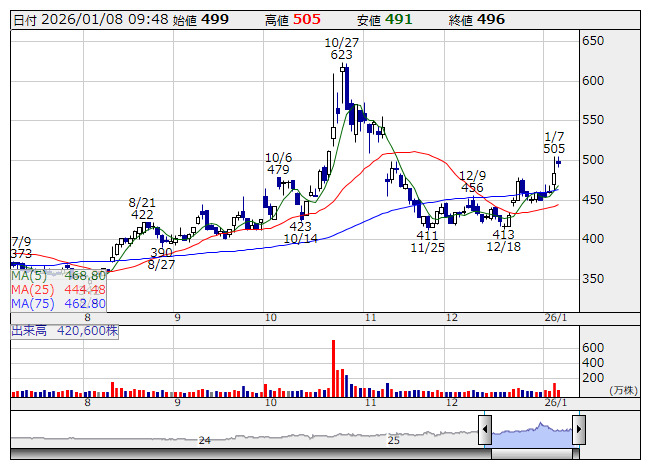Click the 10/6 high label 479
Viewport: 653px width, 470px height.
coord(278,170)
